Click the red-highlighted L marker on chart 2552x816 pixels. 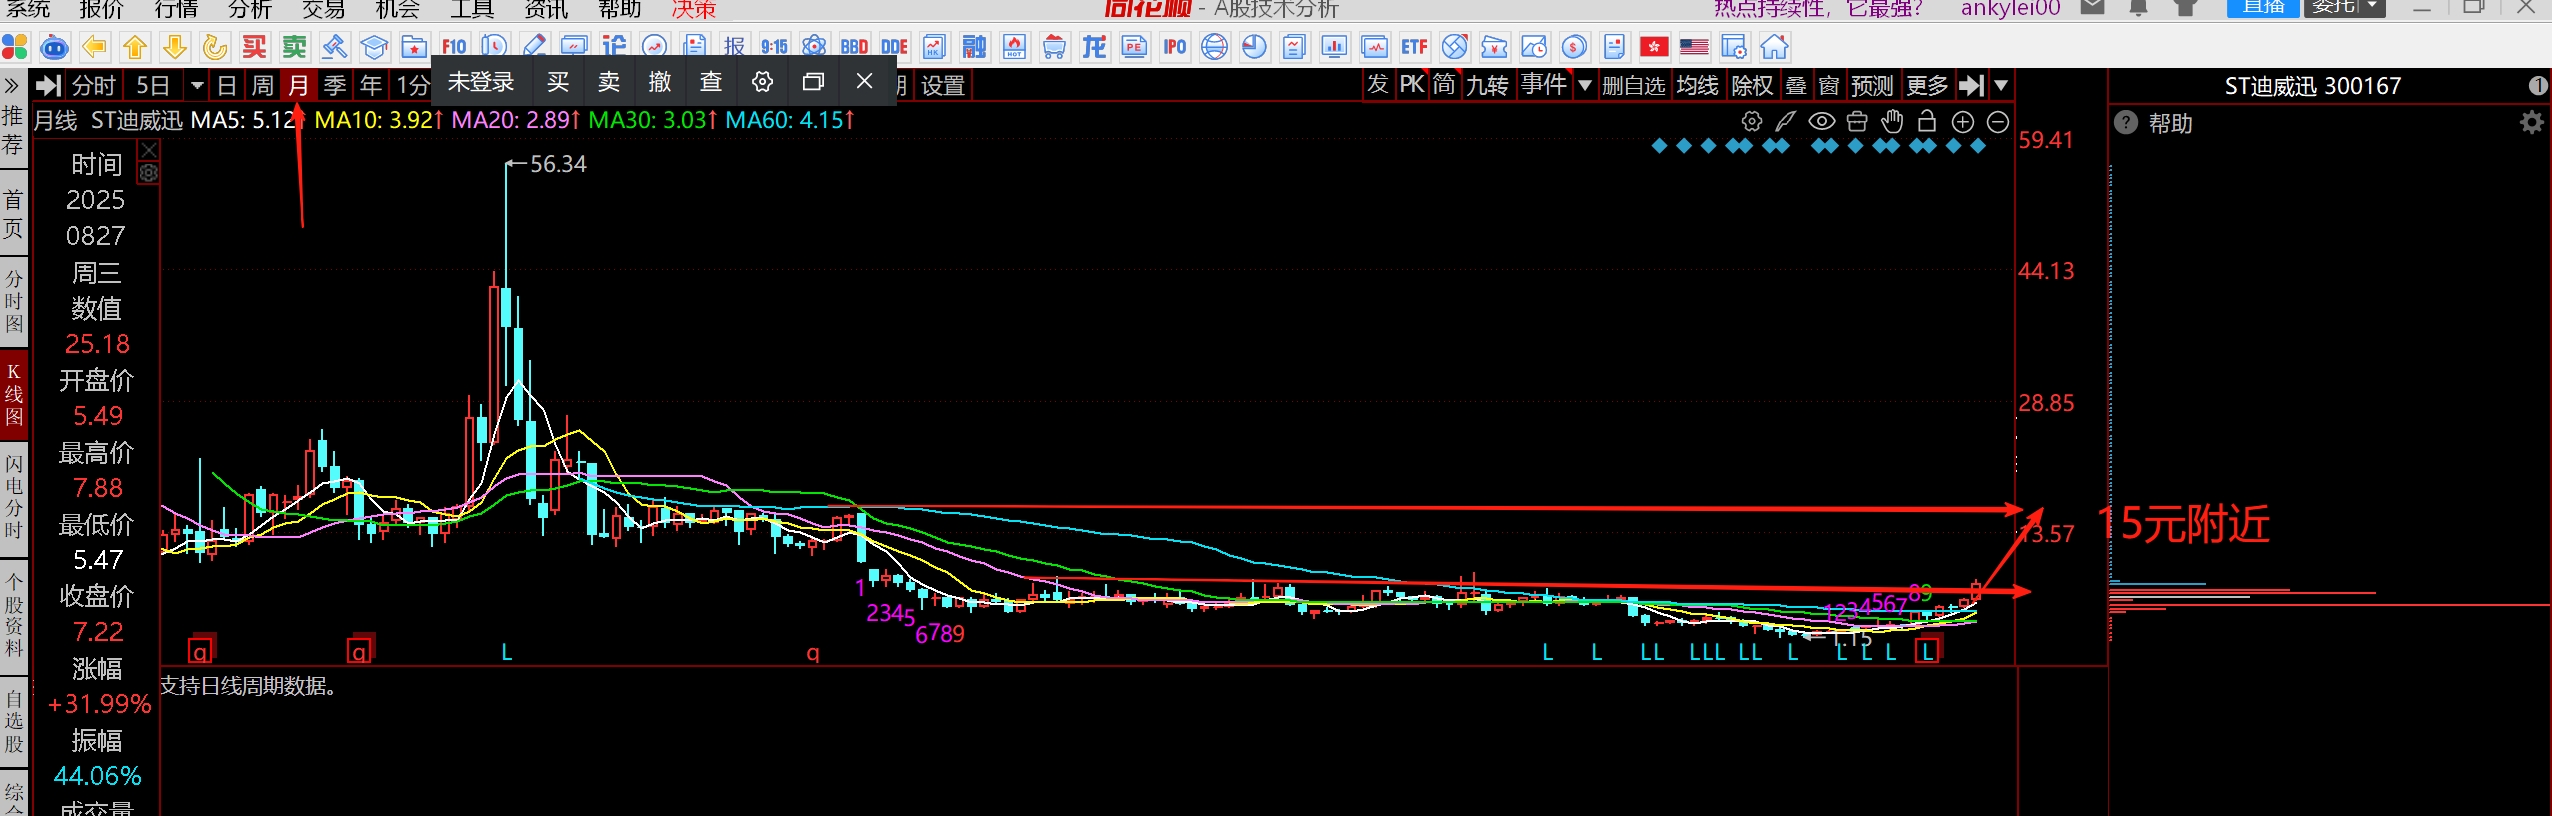point(1927,652)
